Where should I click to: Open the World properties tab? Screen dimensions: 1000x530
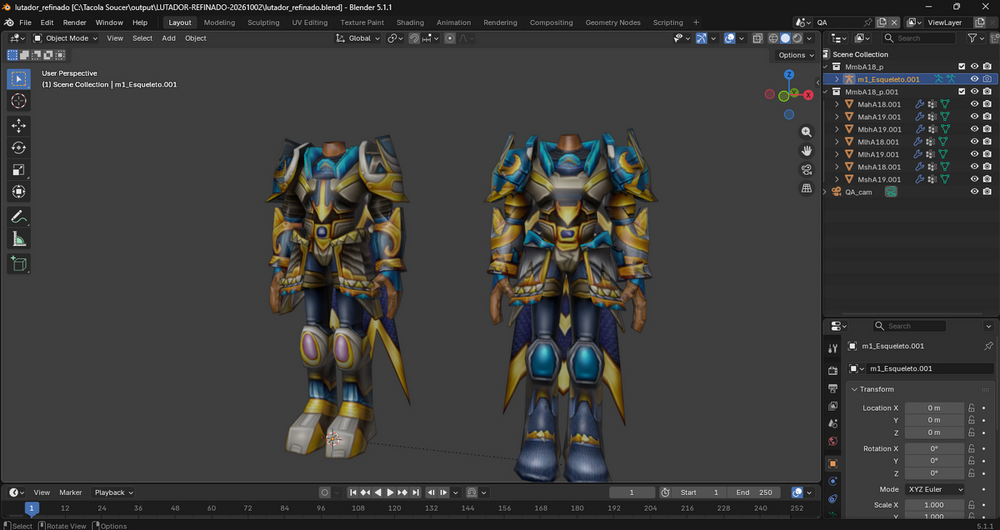[832, 441]
